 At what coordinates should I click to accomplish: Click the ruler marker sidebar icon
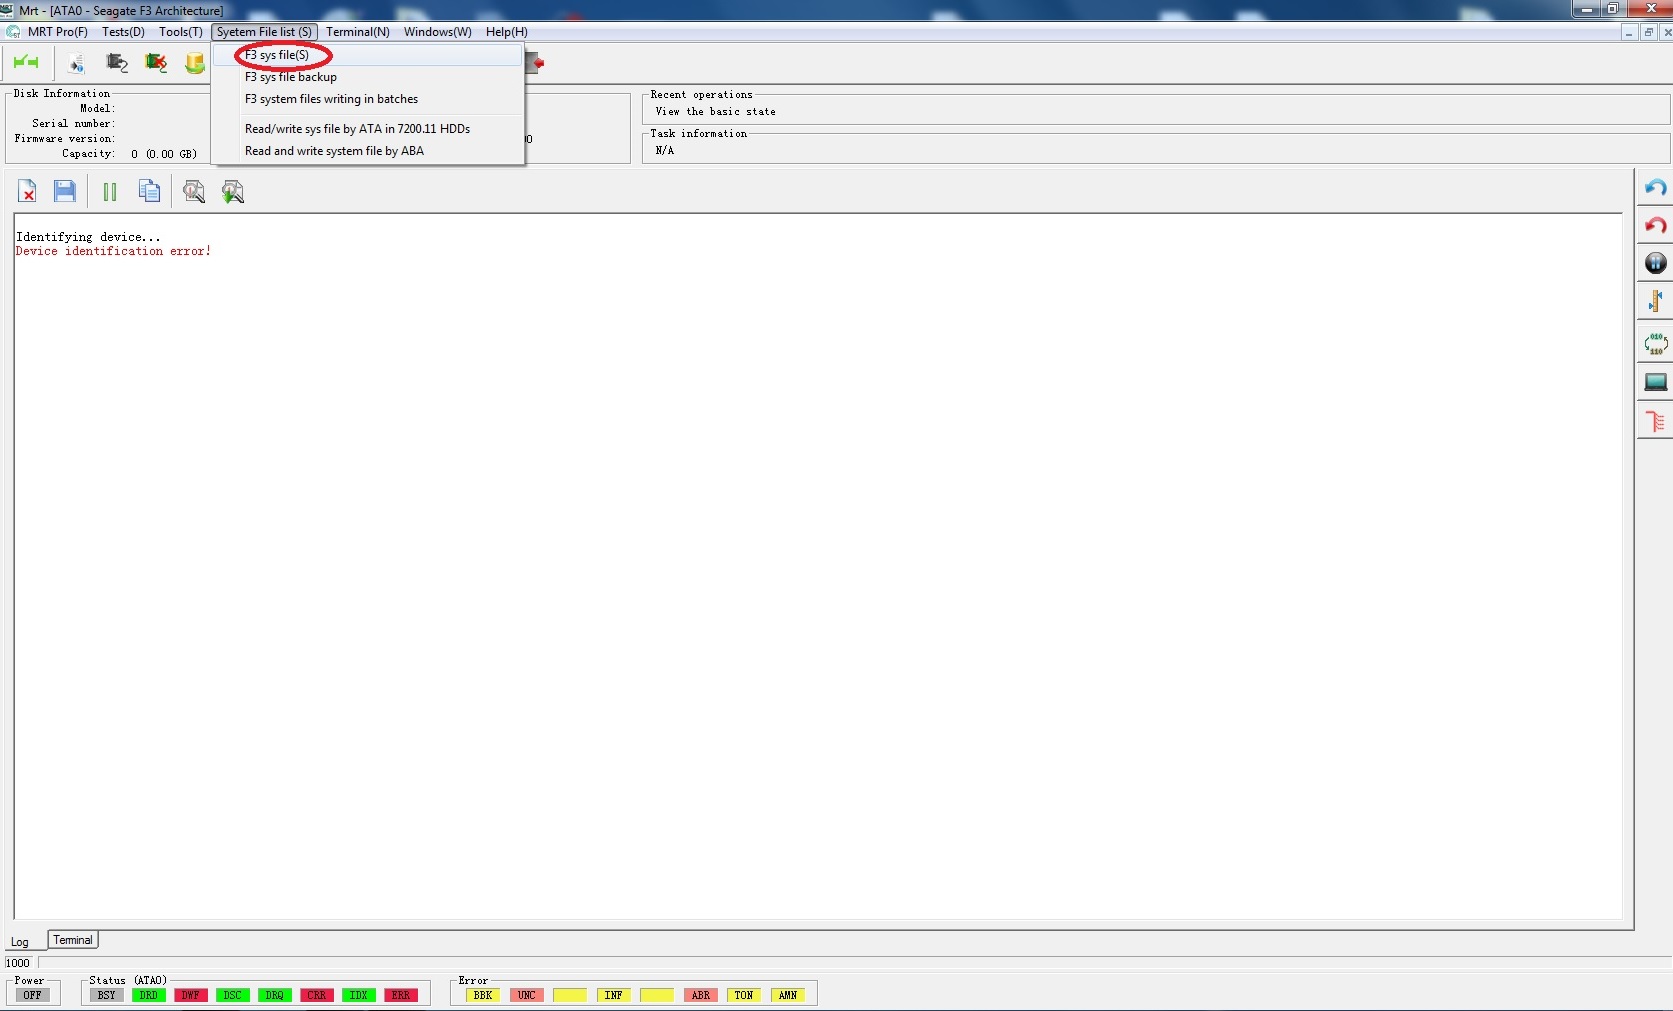pyautogui.click(x=1656, y=301)
